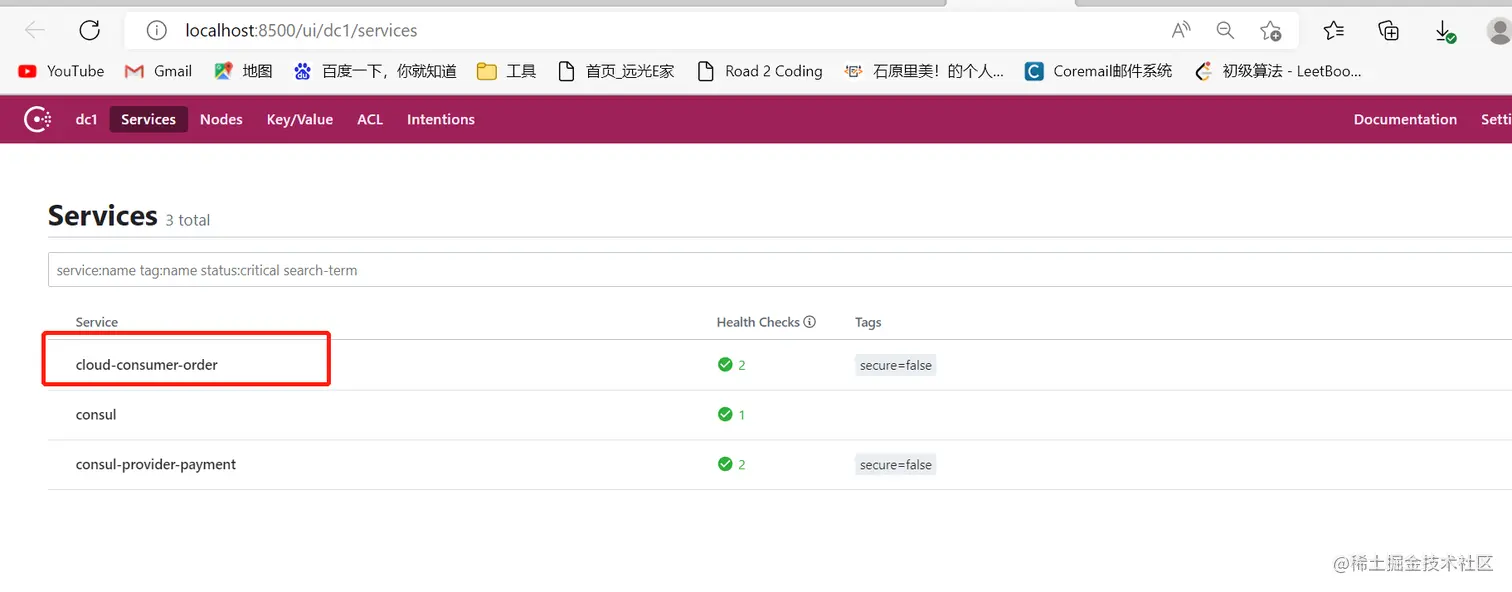Click the read aloud icon
The image size is (1512, 592).
(1181, 31)
